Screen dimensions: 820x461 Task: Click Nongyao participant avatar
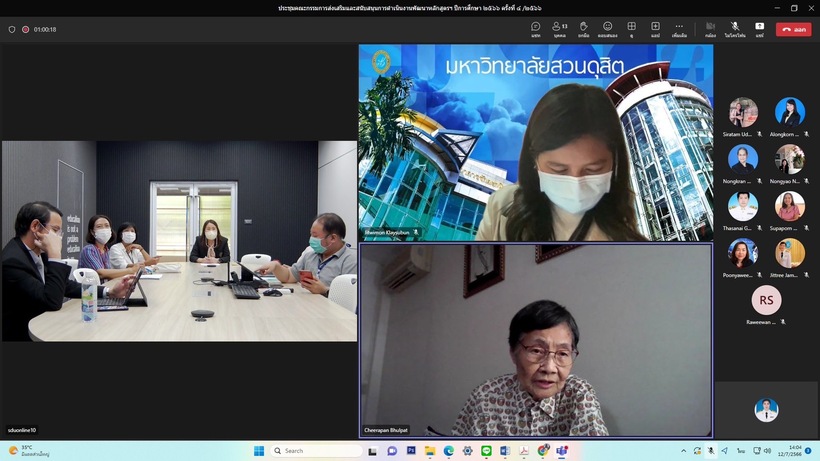click(790, 159)
